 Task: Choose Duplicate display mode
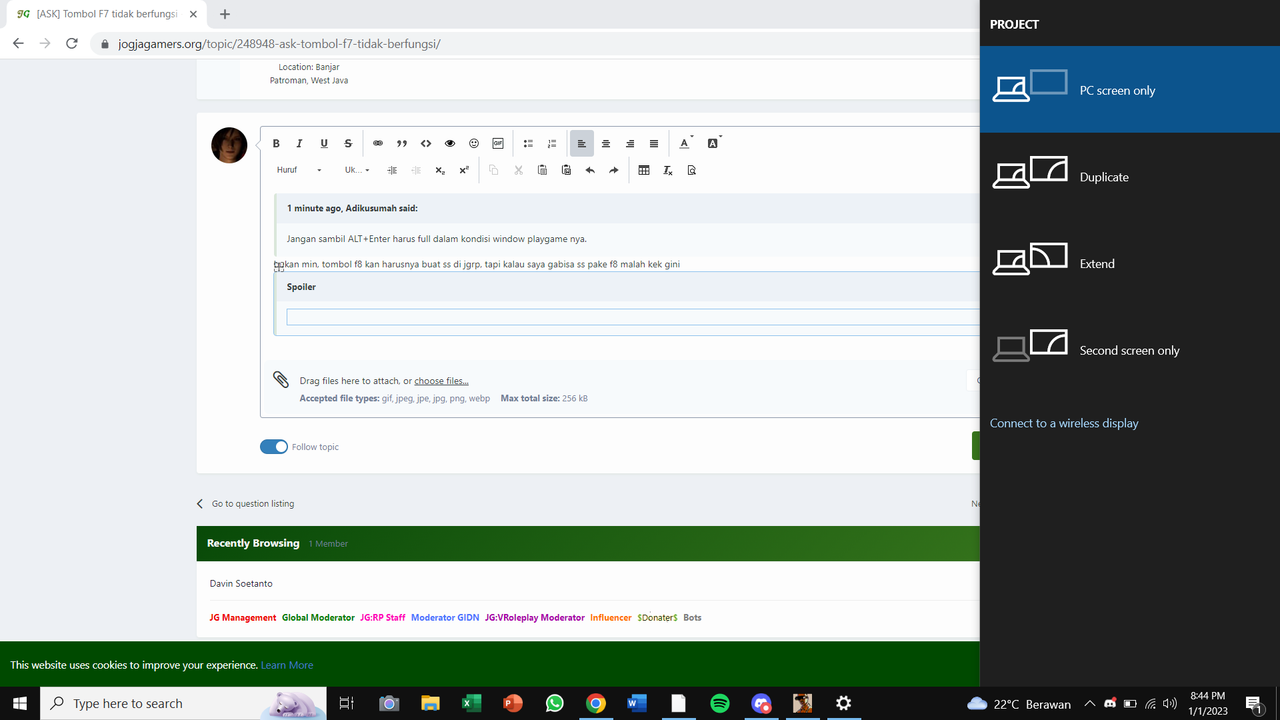pyautogui.click(x=1130, y=177)
